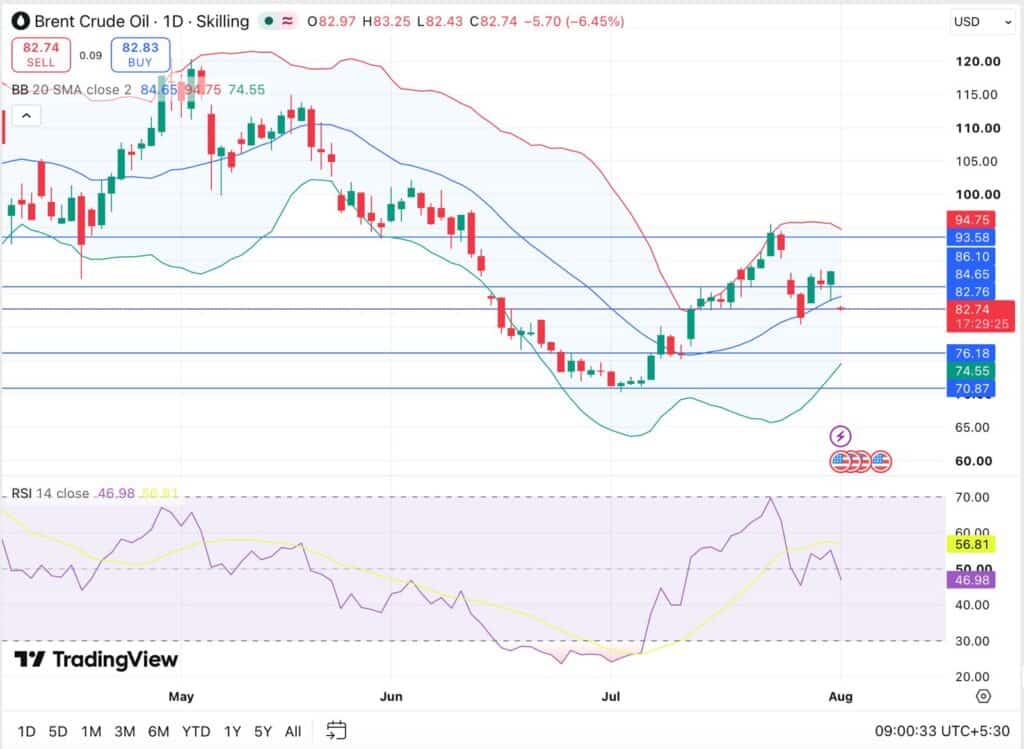The height and width of the screenshot is (749, 1024).
Task: Click the Jul label on the time axis
Action: (611, 697)
